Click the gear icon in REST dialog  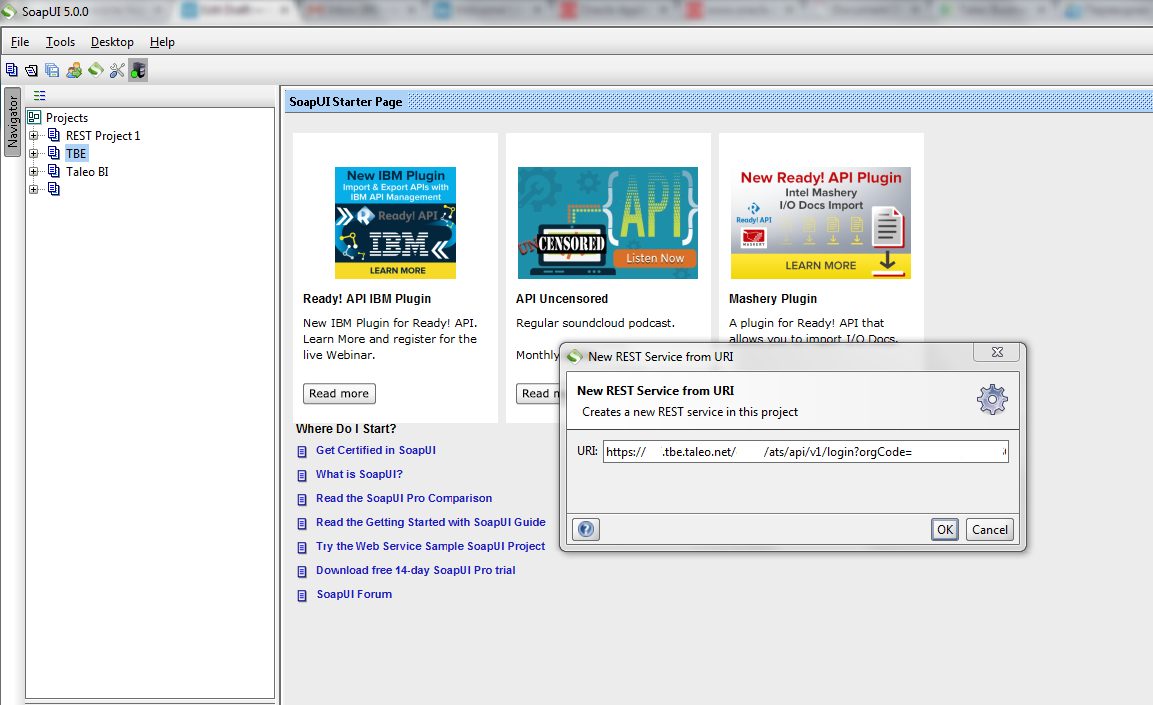pos(991,400)
